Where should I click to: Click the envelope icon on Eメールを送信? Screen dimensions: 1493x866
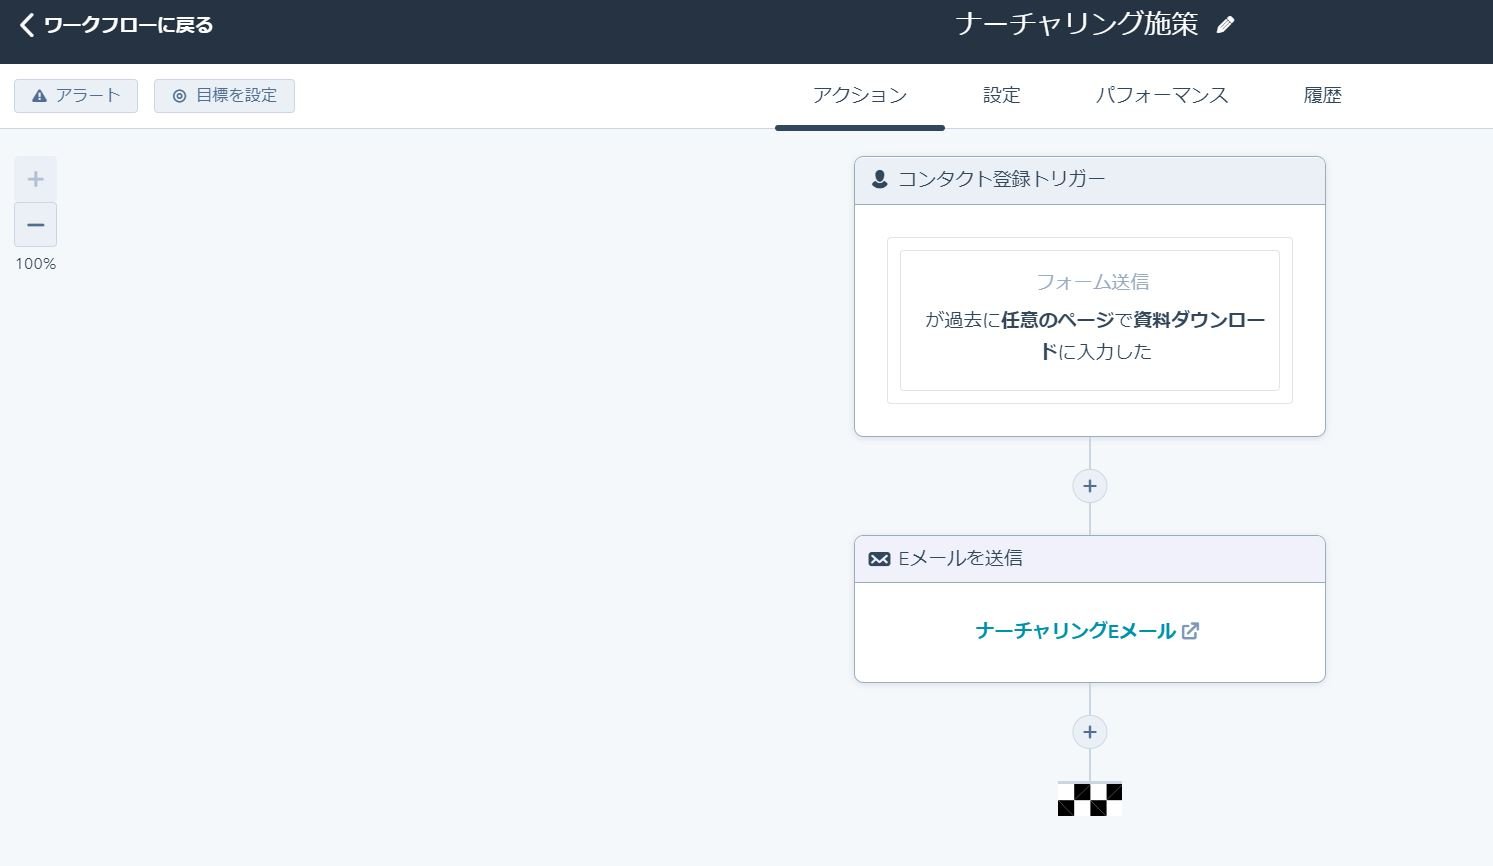[879, 559]
